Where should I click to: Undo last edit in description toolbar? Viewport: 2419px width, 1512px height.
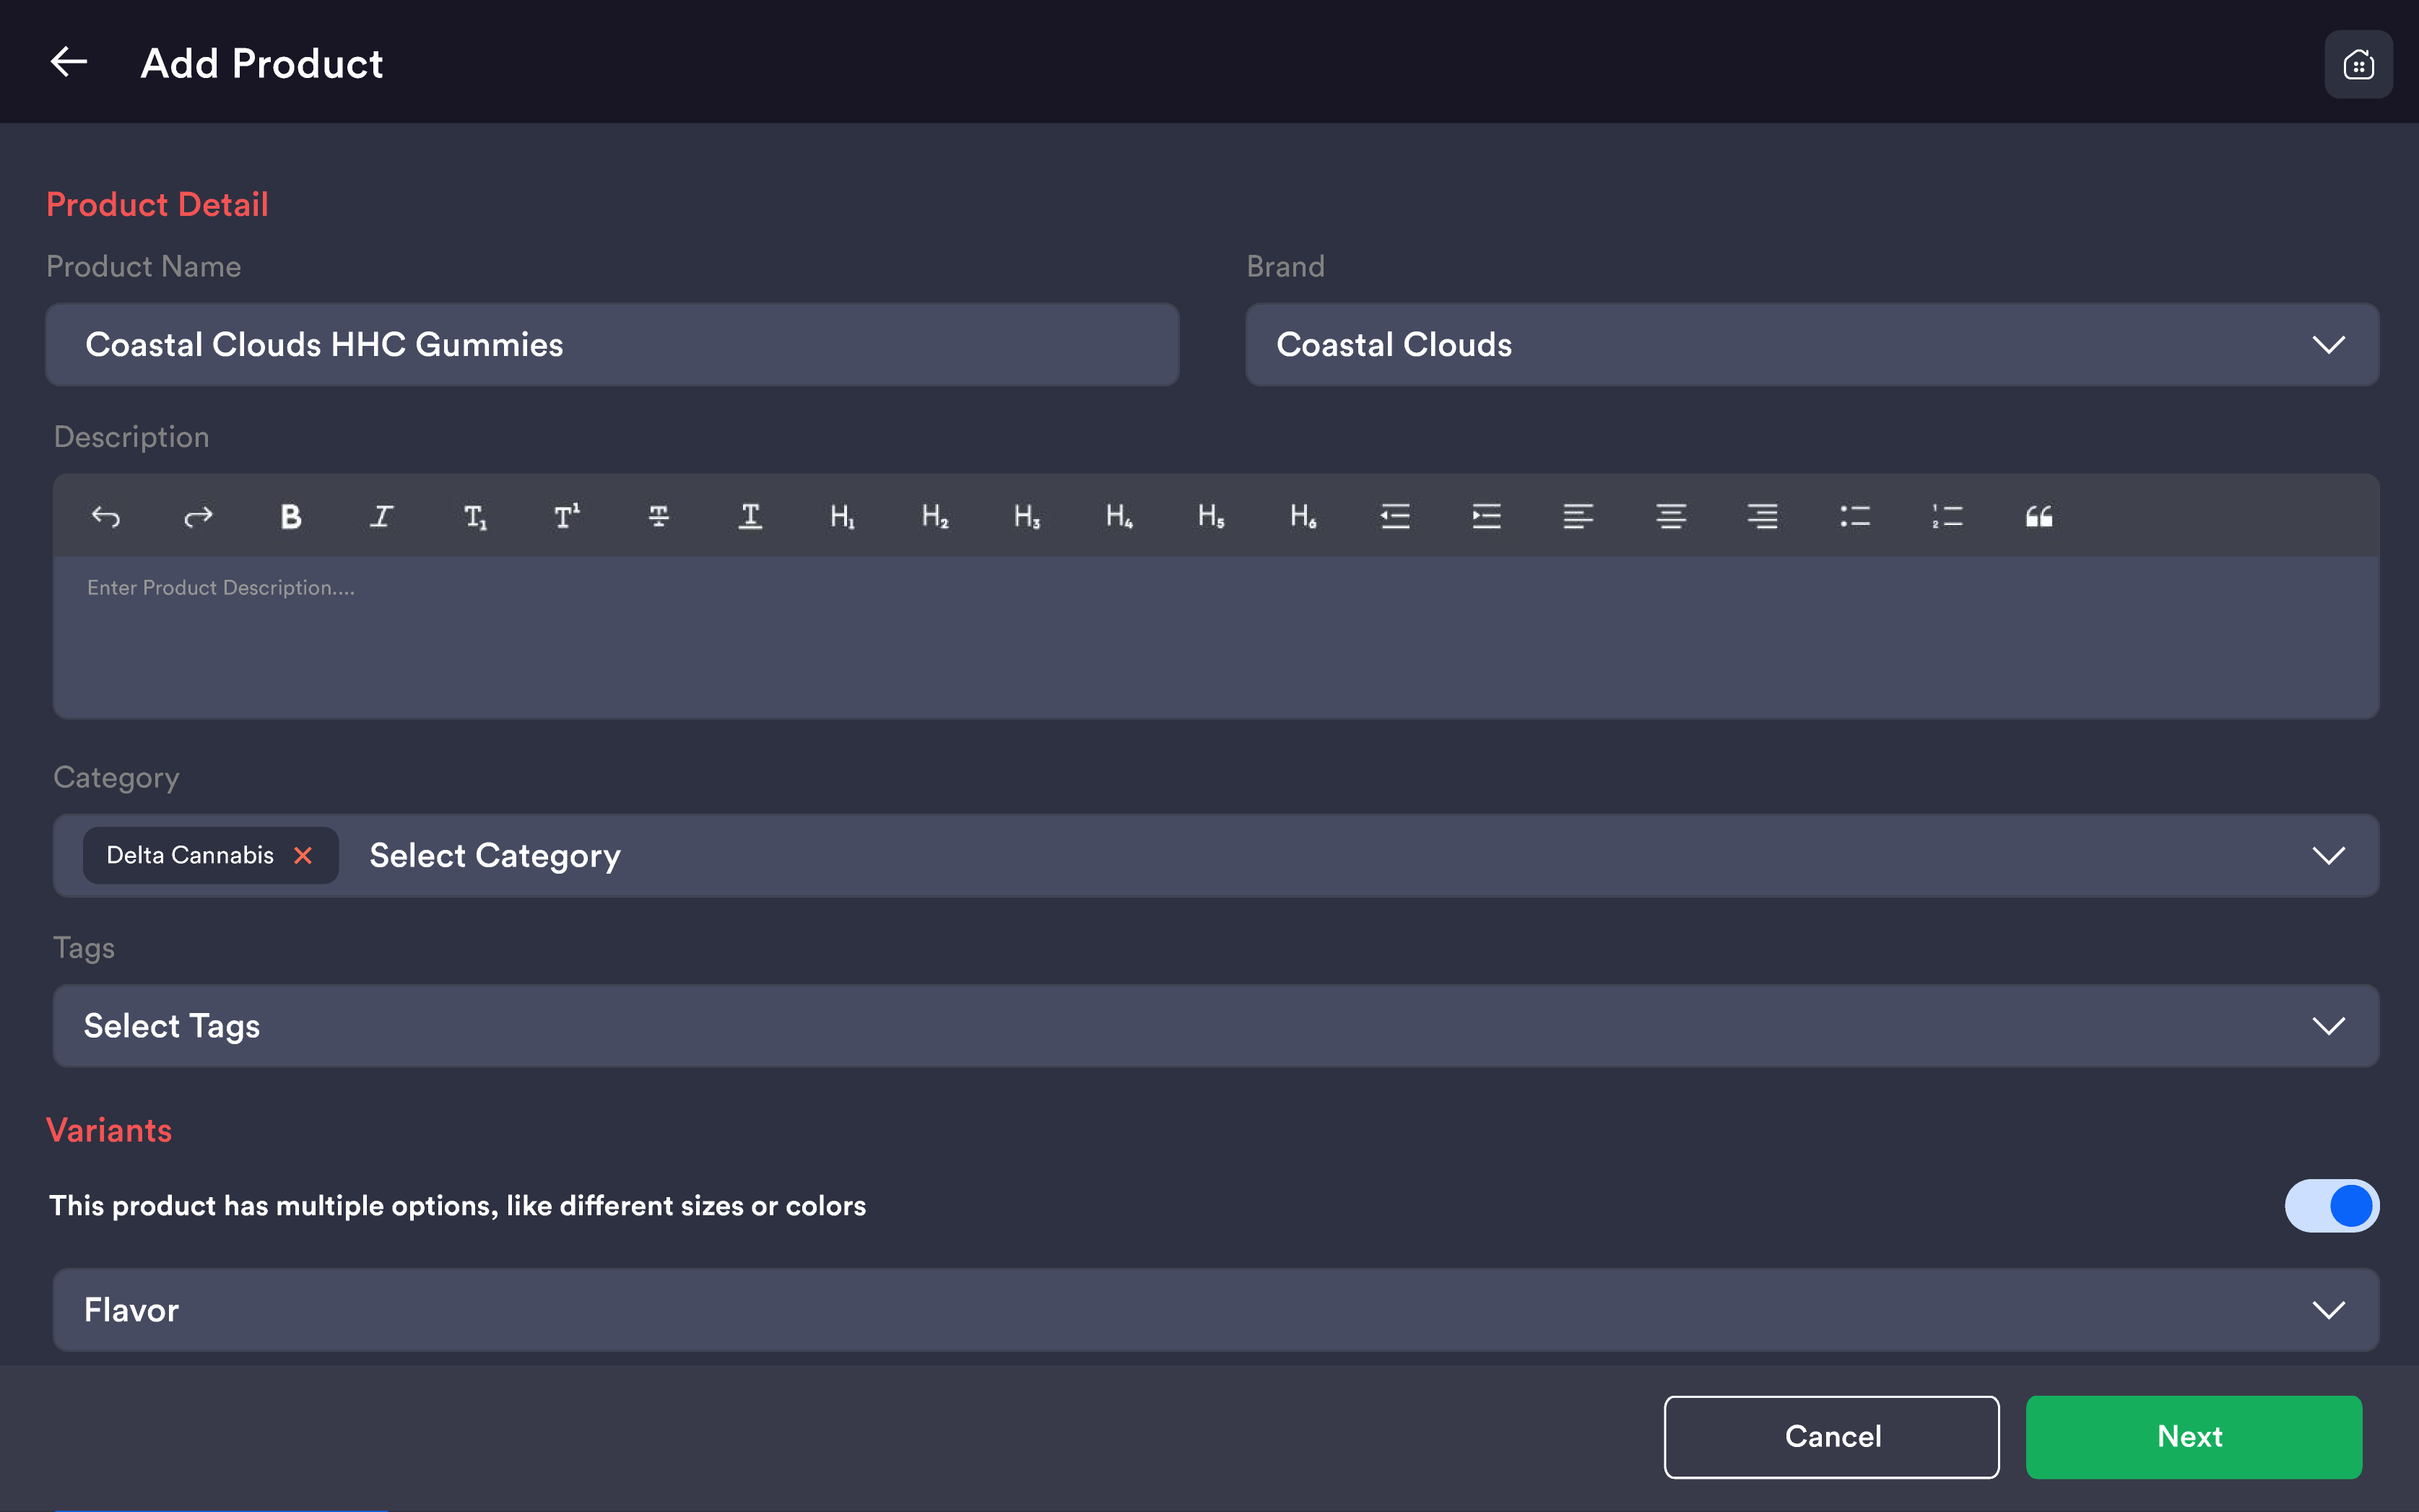[106, 516]
